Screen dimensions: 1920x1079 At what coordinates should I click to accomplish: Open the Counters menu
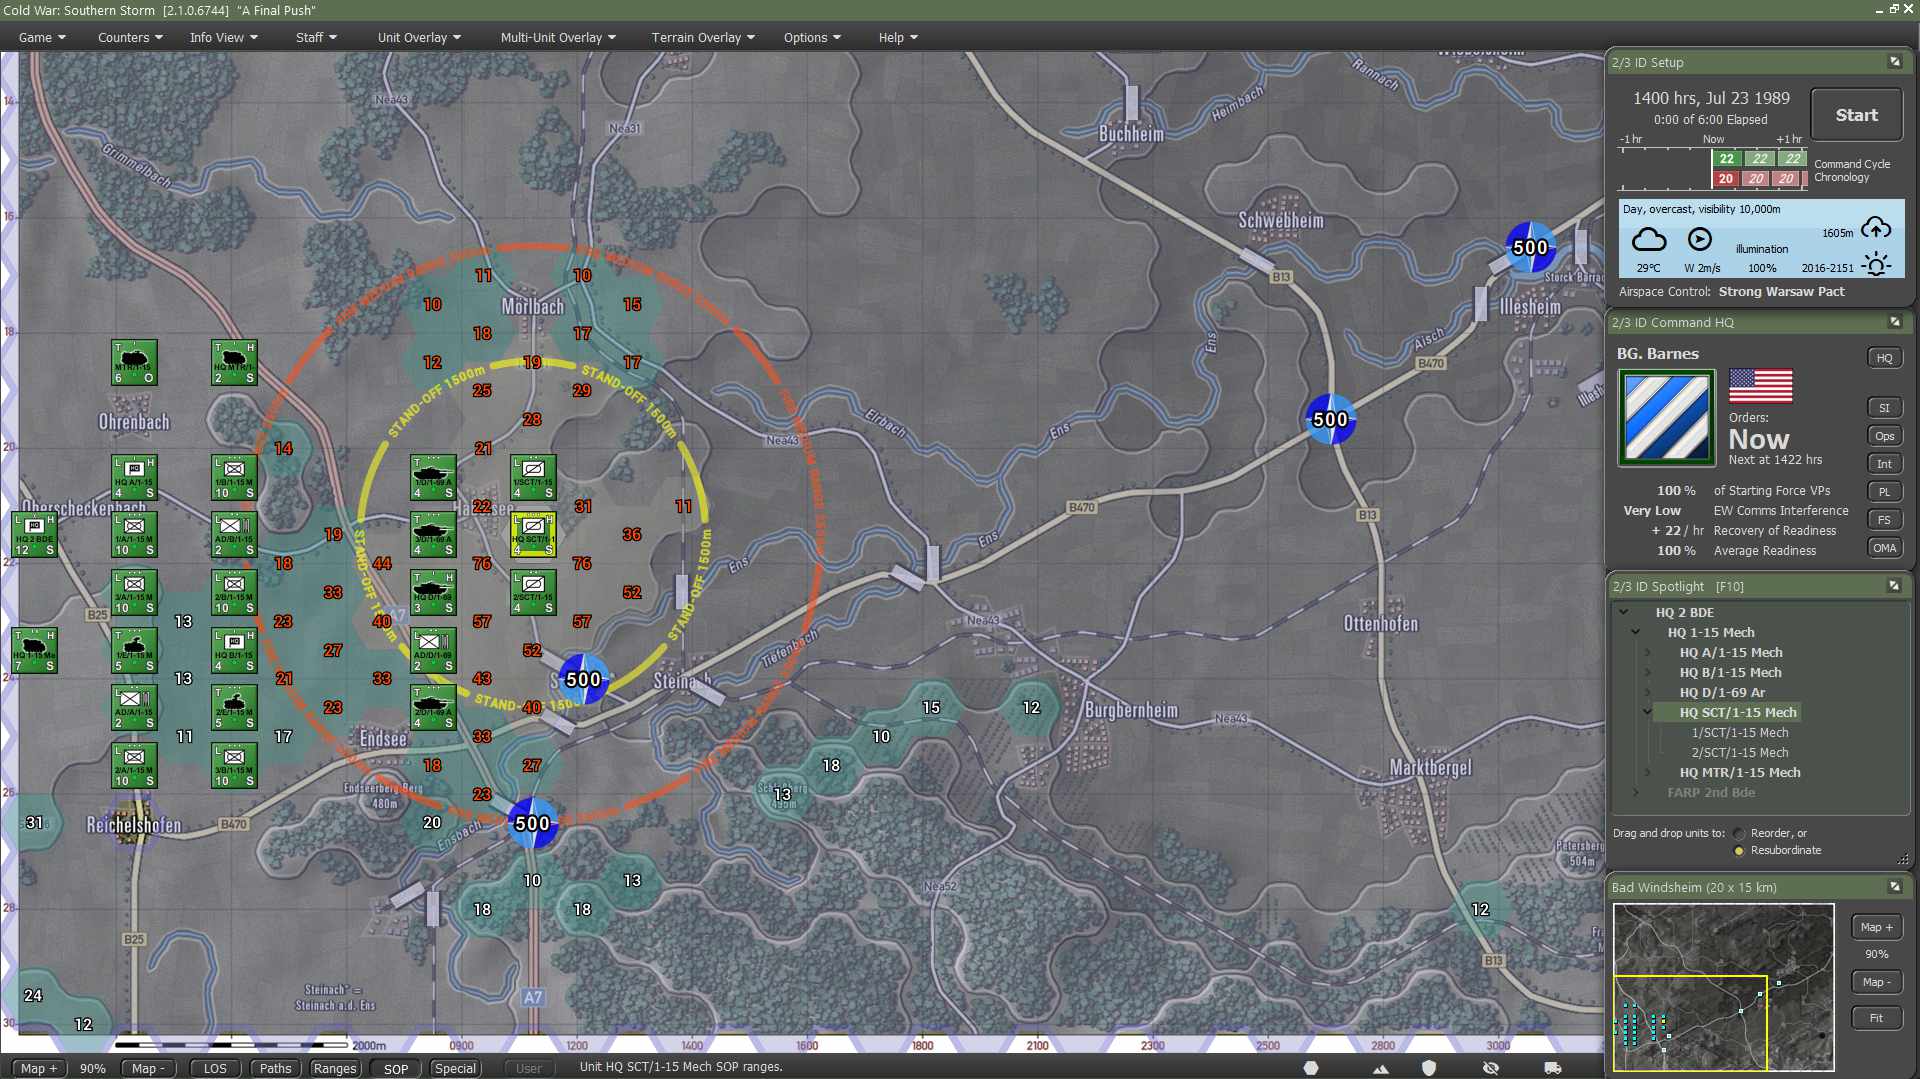[130, 37]
